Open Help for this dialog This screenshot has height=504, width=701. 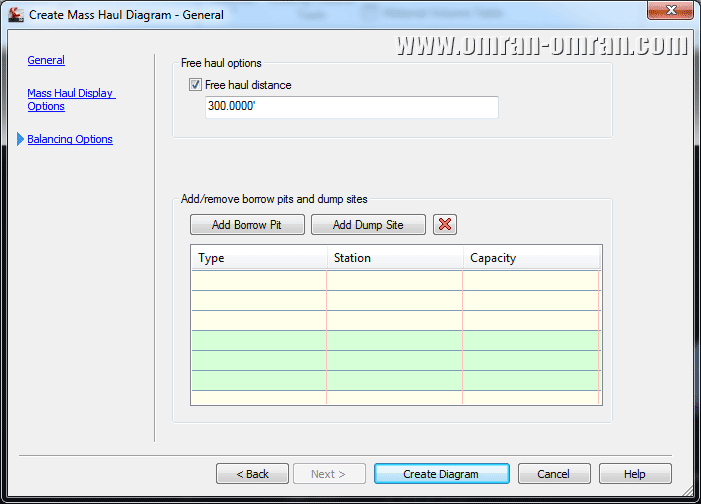(635, 474)
